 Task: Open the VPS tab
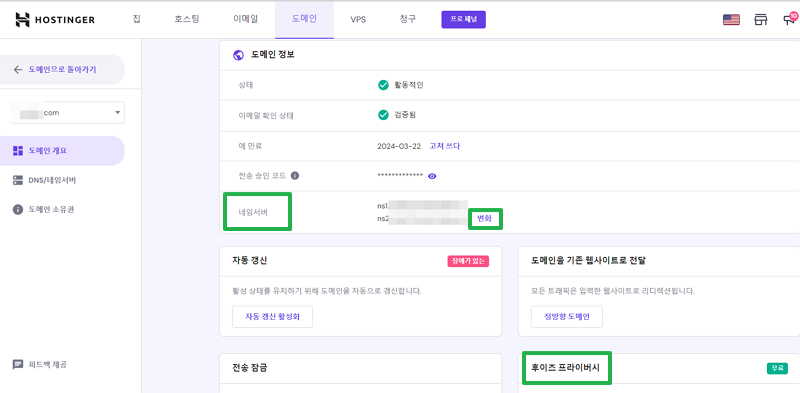click(x=358, y=20)
